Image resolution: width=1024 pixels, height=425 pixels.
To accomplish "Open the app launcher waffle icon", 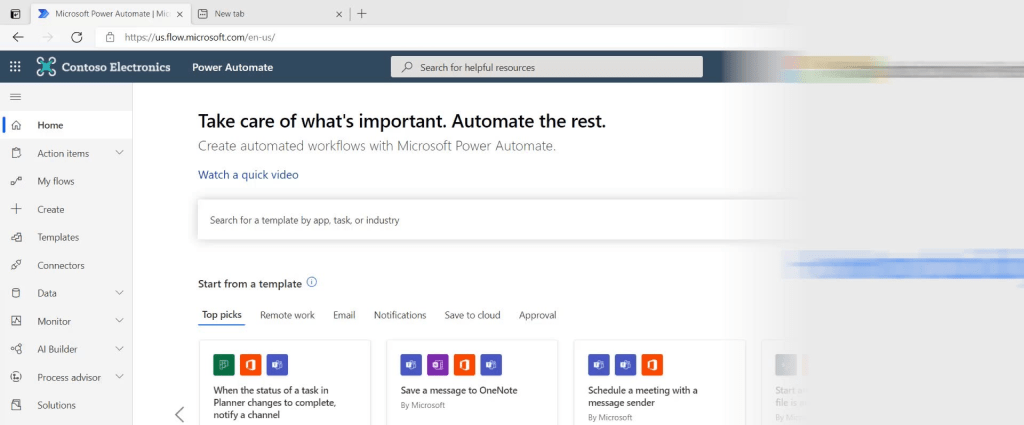I will tap(15, 67).
